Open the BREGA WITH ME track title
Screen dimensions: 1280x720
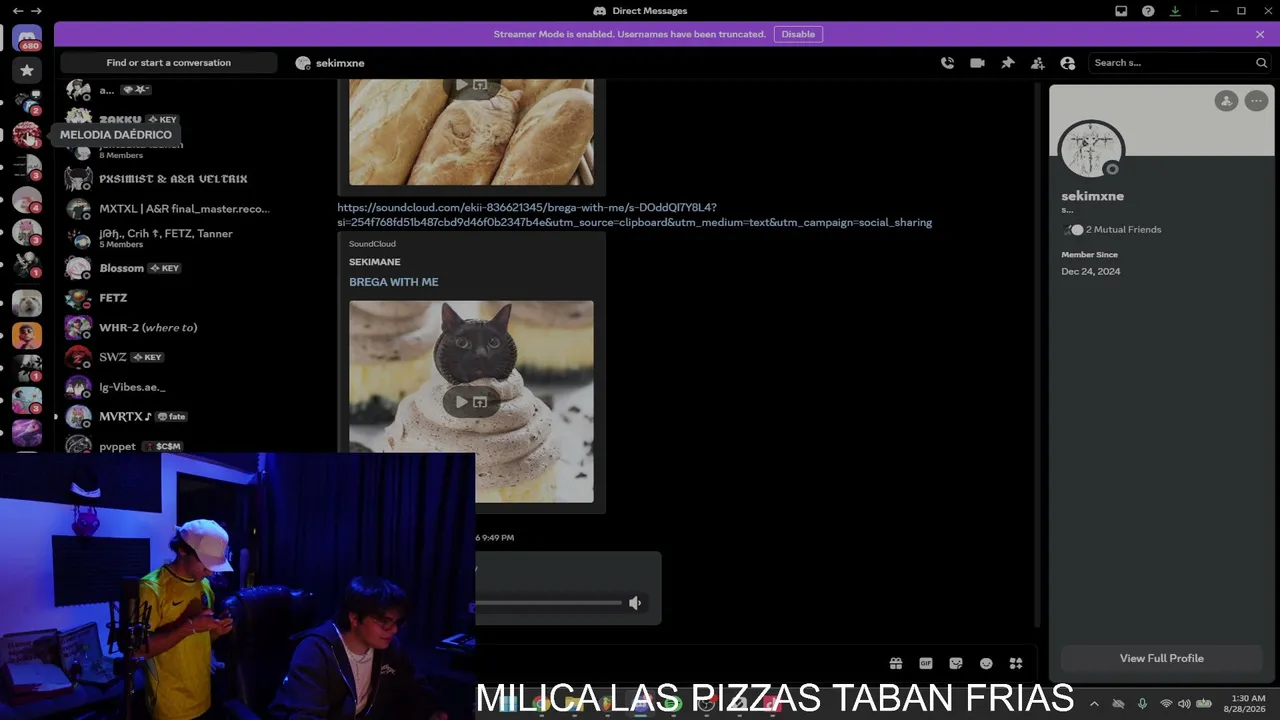[393, 282]
